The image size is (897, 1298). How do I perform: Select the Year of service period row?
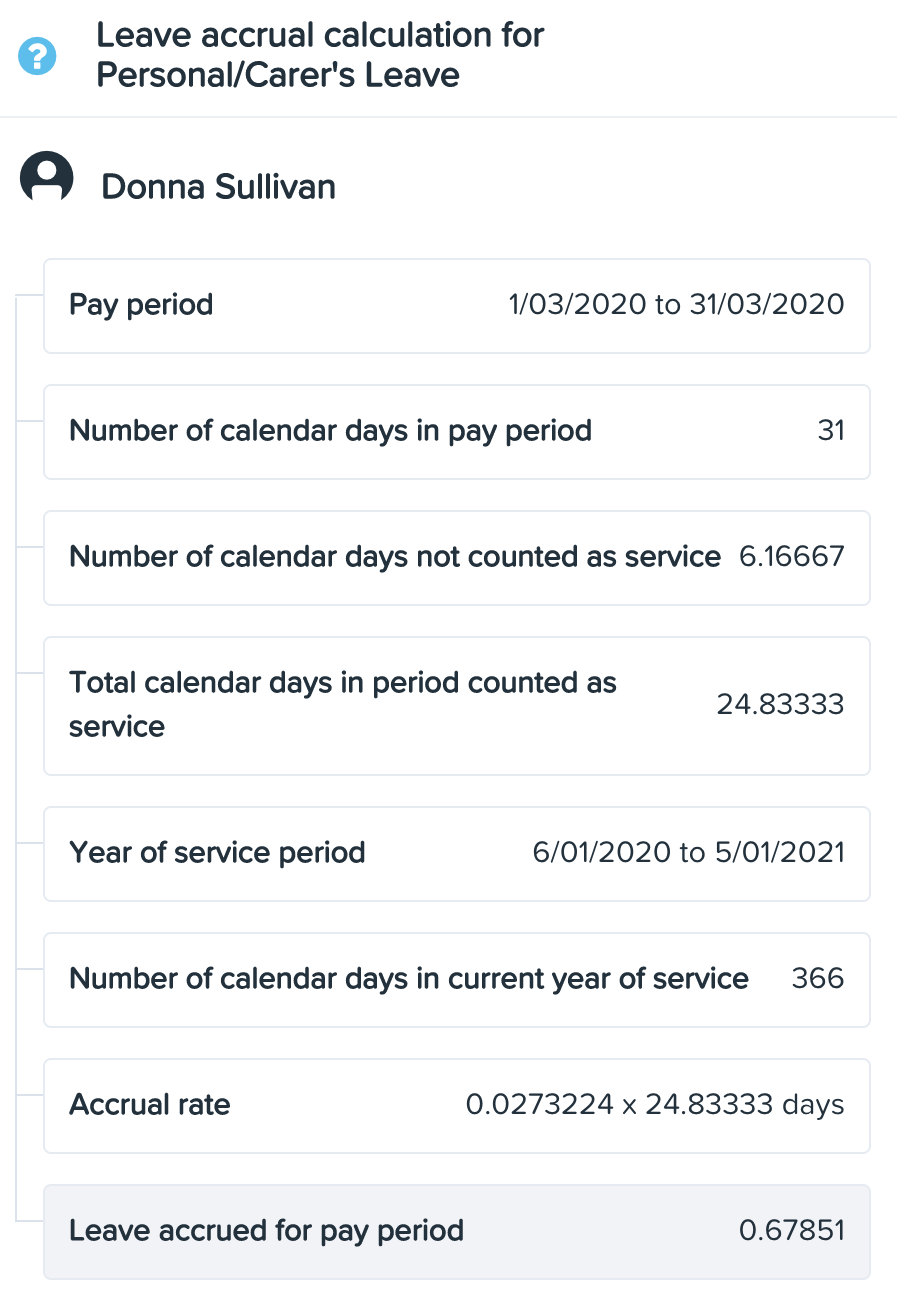[457, 854]
